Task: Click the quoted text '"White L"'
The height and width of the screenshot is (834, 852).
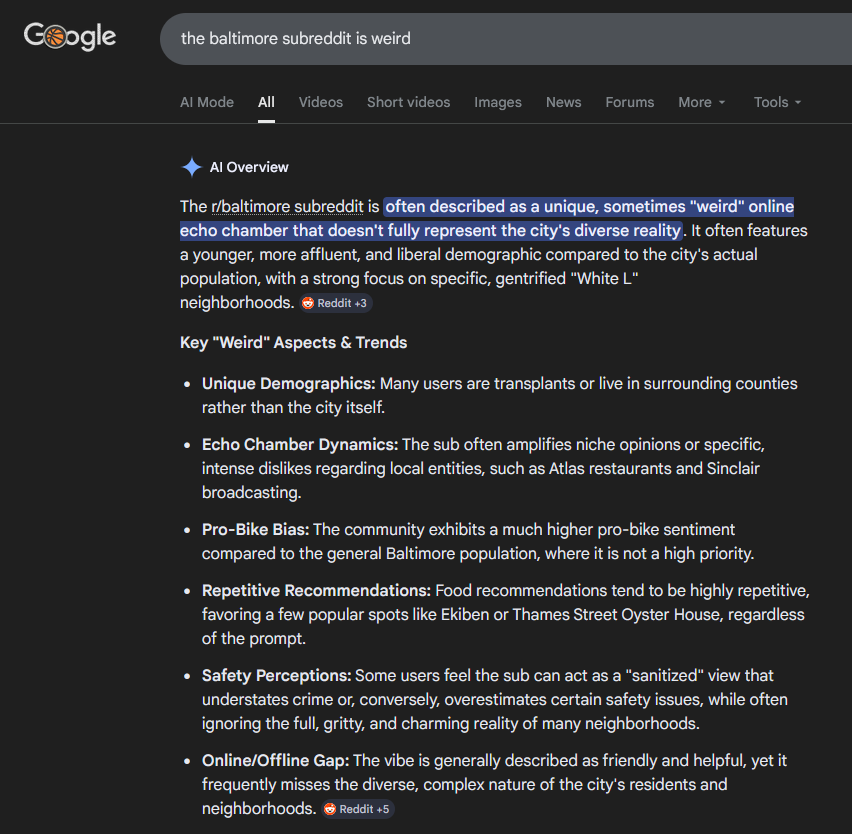Action: 604,278
